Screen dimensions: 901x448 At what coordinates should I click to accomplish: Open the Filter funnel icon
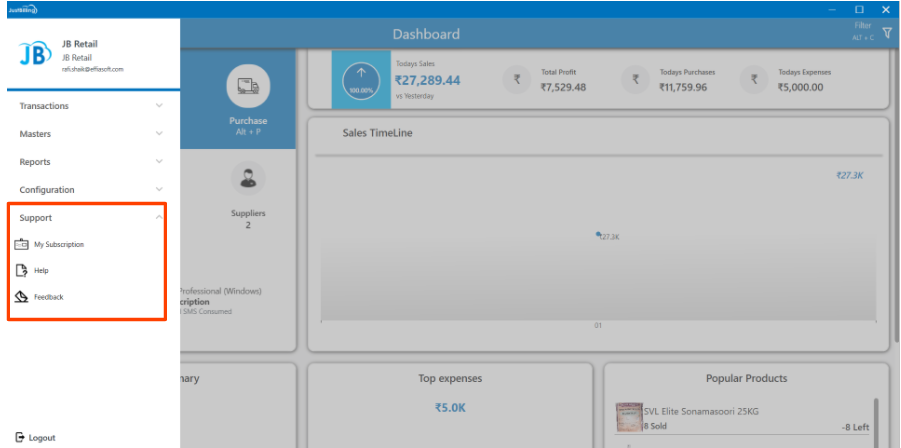click(886, 33)
